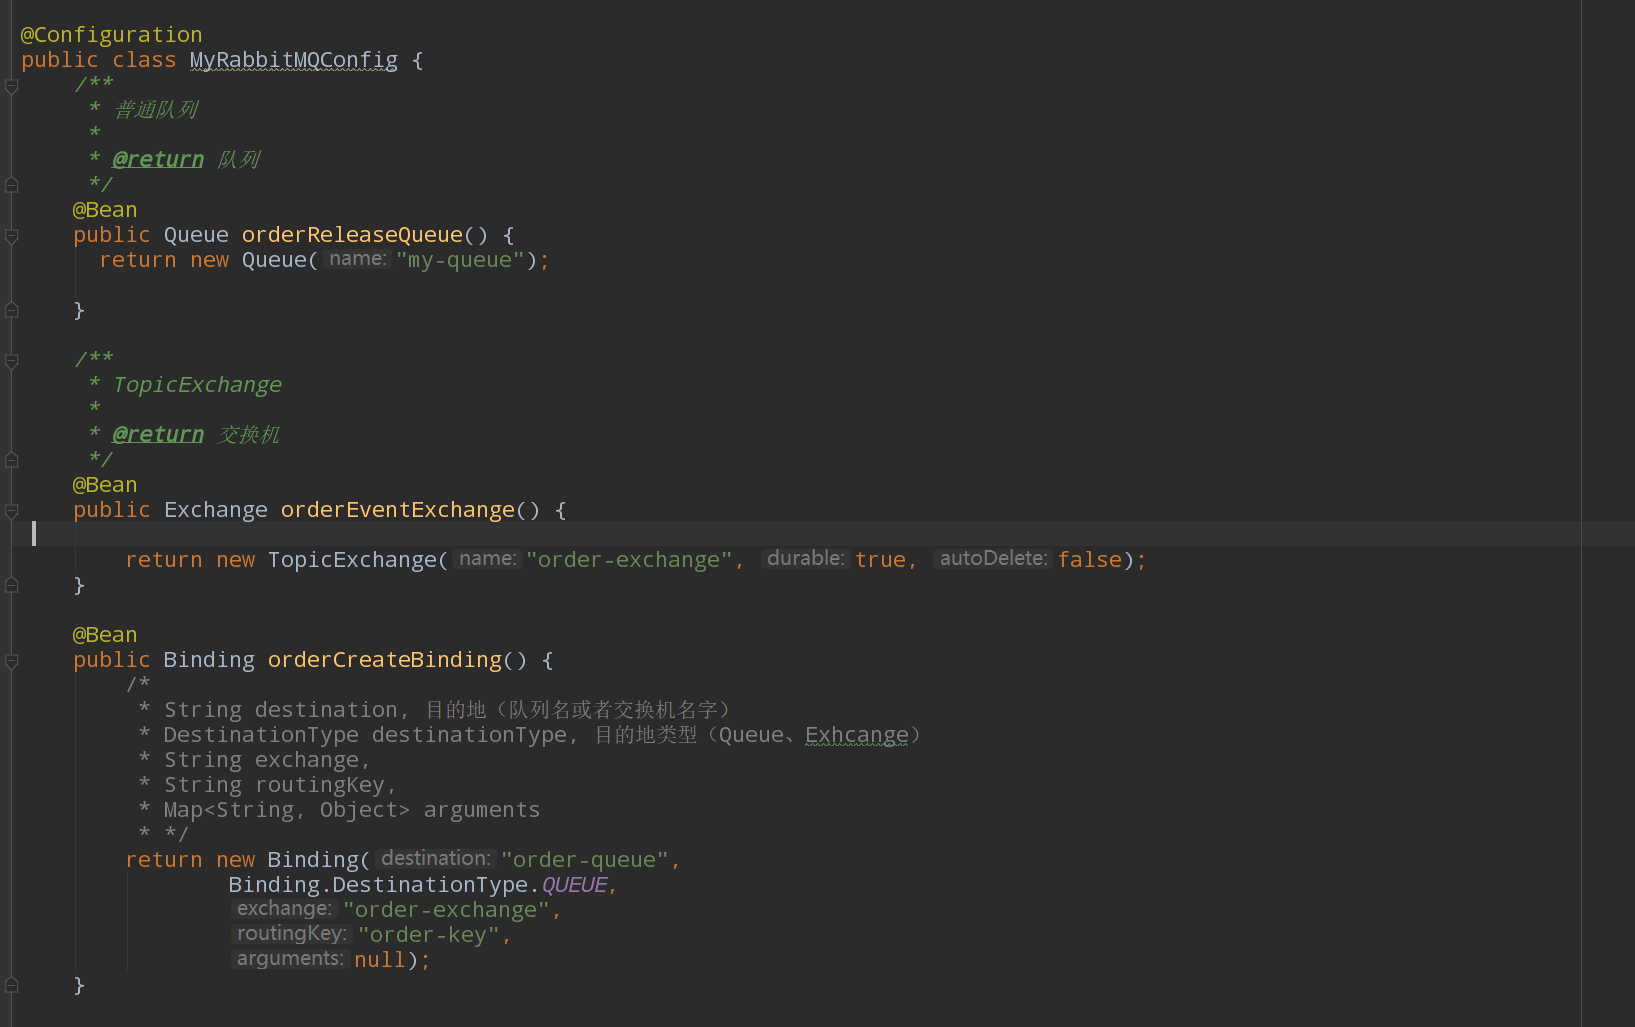The image size is (1635, 1027).
Task: Select the Binding.DestinationType.QUEUE enum reference
Action: (417, 884)
